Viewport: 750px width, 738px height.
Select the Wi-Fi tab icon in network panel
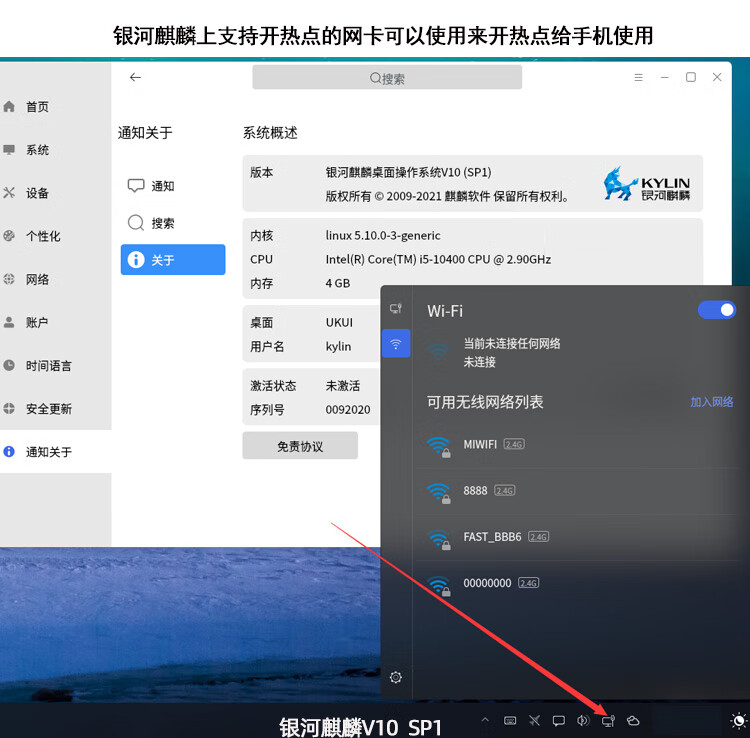pyautogui.click(x=396, y=344)
